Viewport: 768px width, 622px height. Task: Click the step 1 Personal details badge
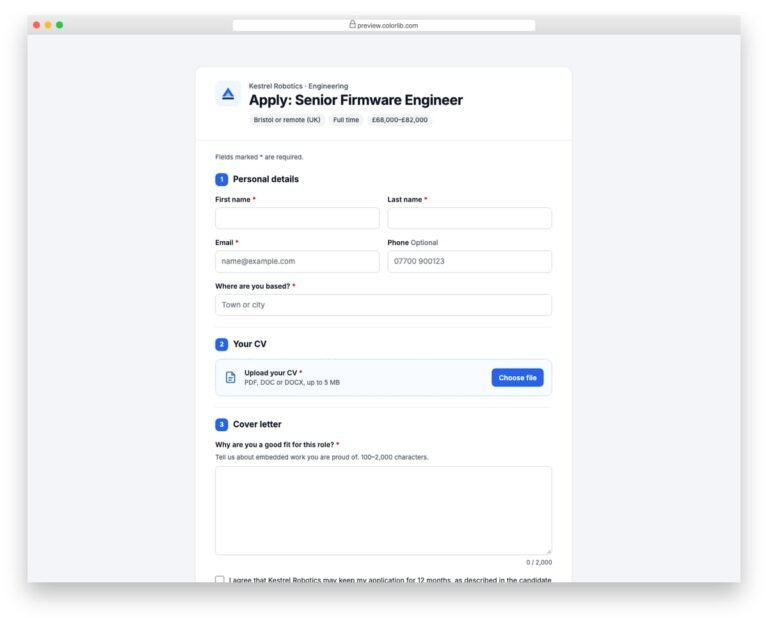(221, 179)
